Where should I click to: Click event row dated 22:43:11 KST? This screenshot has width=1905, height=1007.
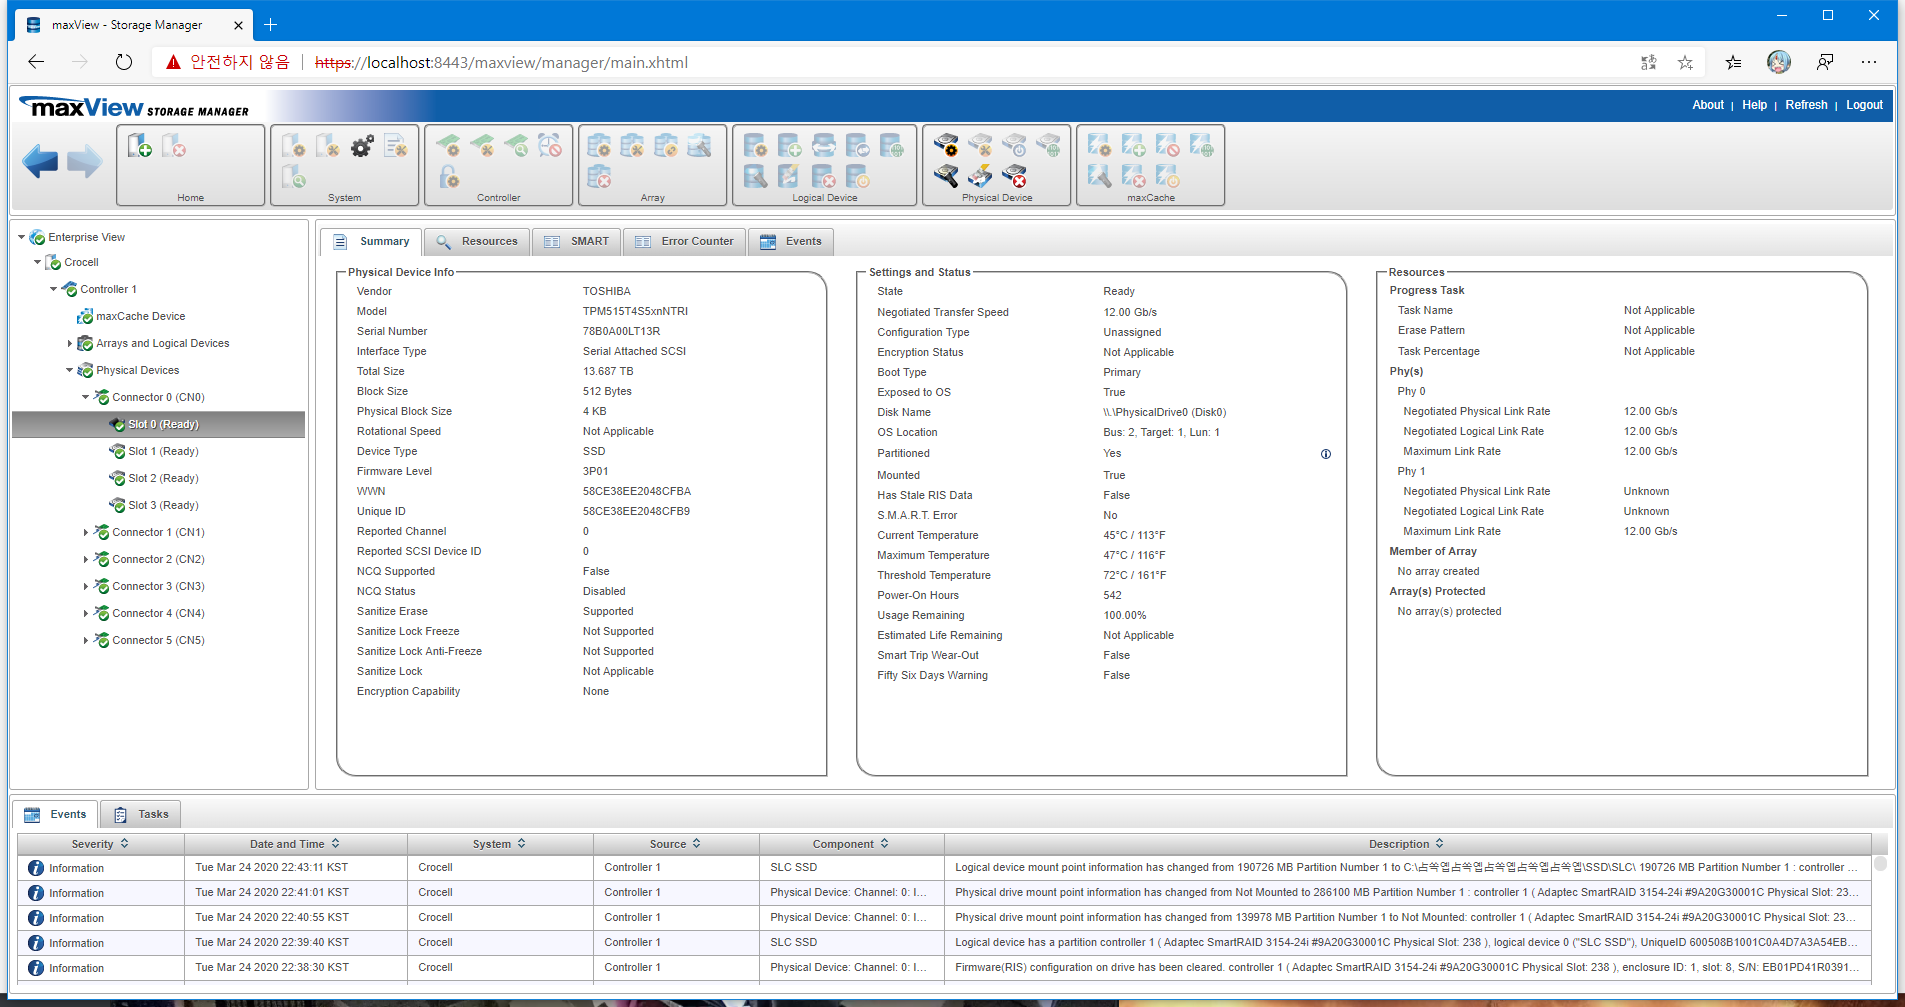point(944,868)
